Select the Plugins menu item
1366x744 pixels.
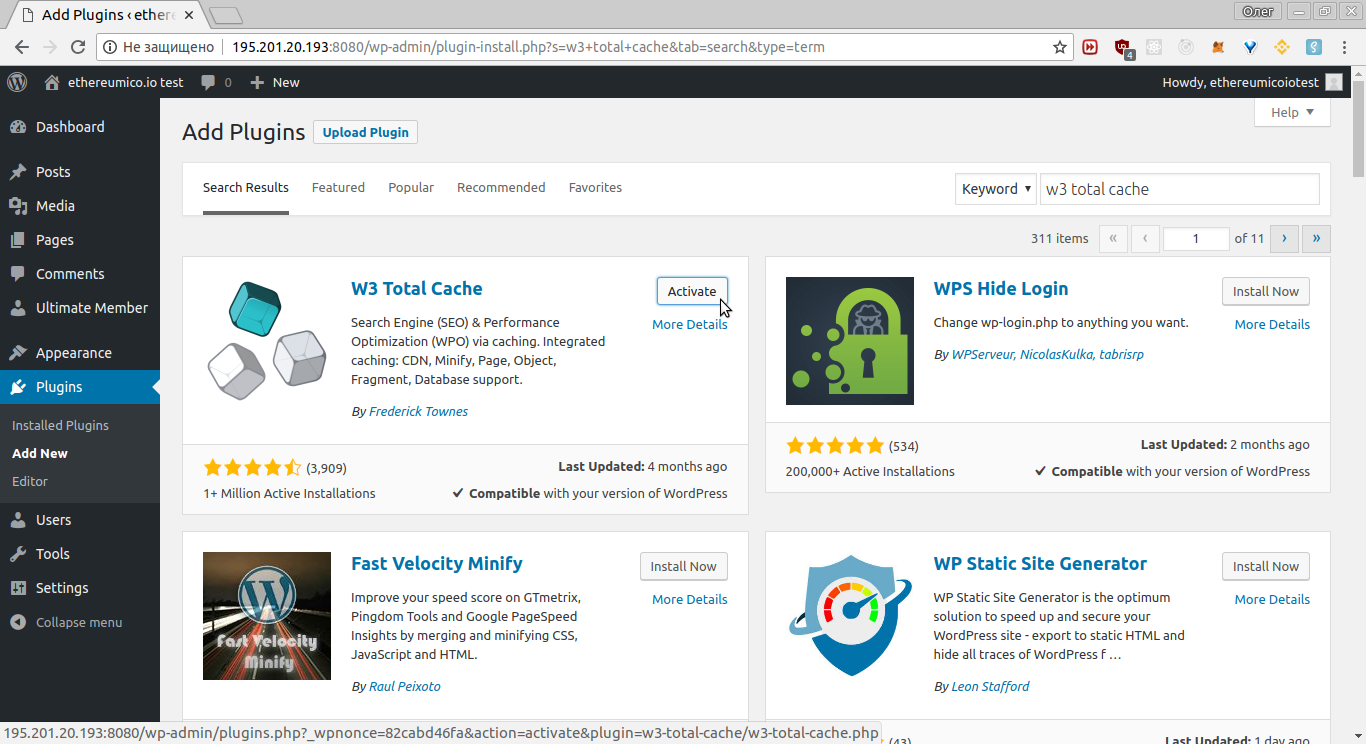click(x=80, y=387)
